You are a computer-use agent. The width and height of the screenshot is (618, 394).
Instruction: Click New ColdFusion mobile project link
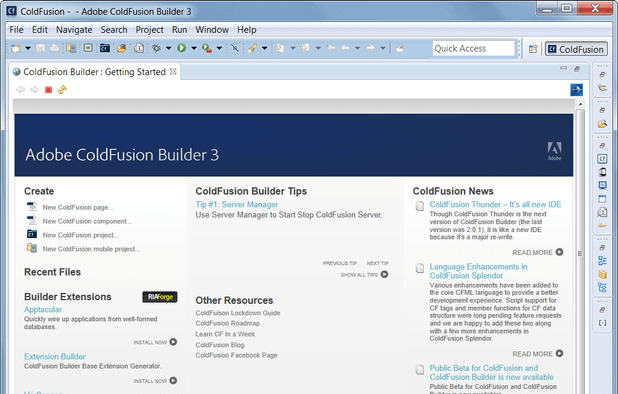click(x=91, y=249)
